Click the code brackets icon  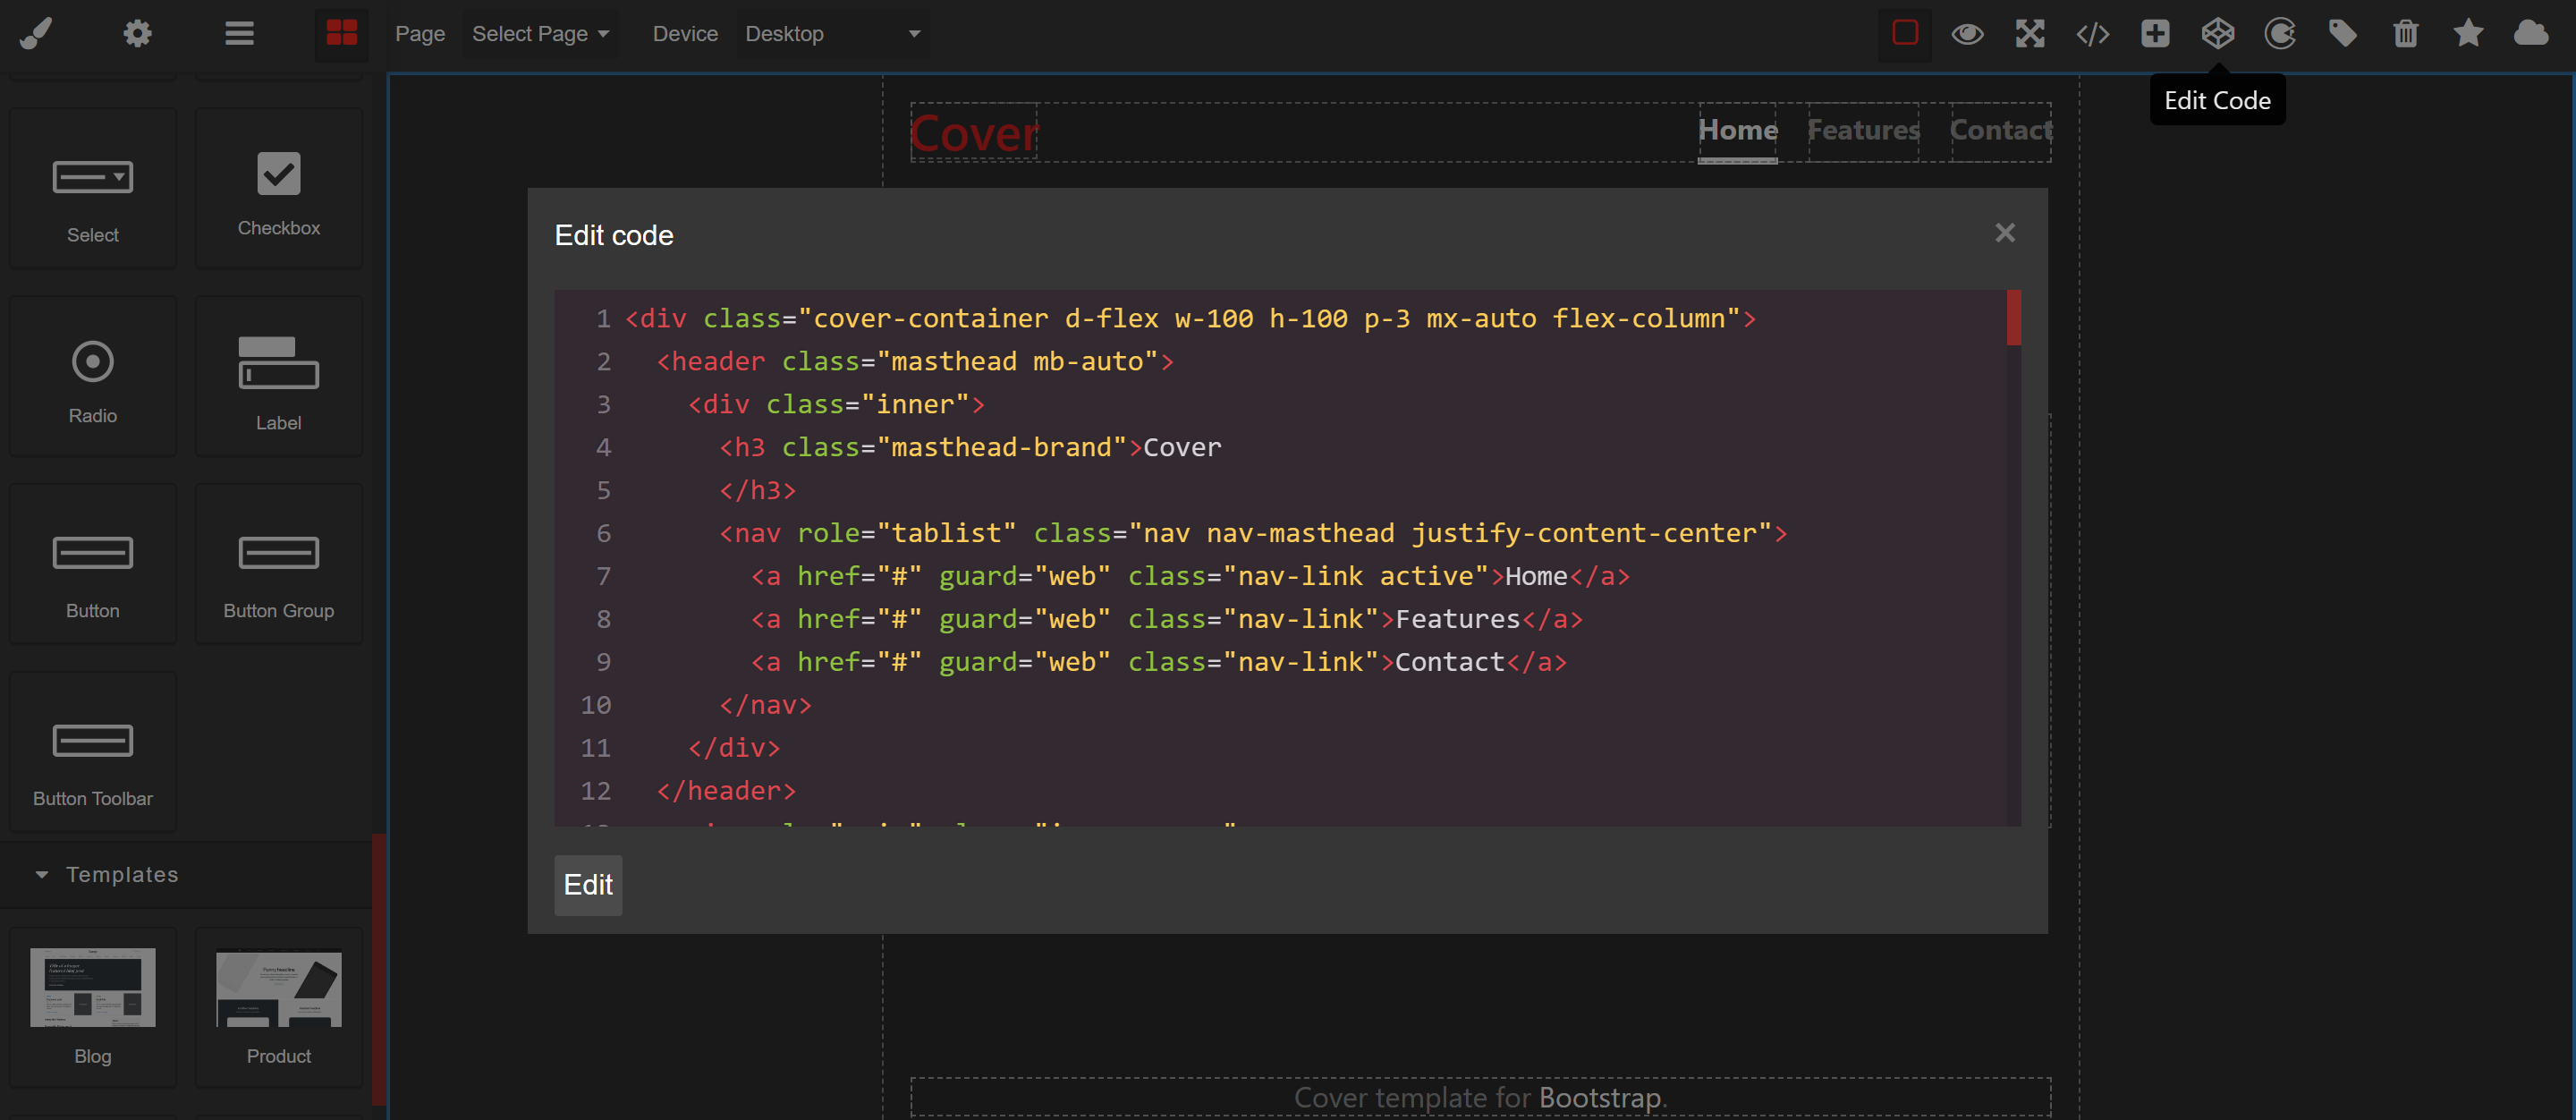(2092, 34)
